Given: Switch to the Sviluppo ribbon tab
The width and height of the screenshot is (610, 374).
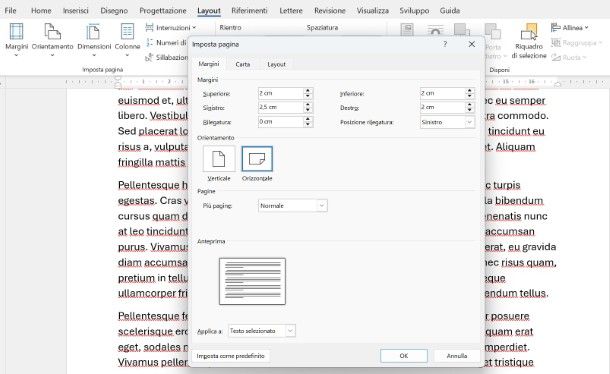Looking at the screenshot, I should pos(414,11).
